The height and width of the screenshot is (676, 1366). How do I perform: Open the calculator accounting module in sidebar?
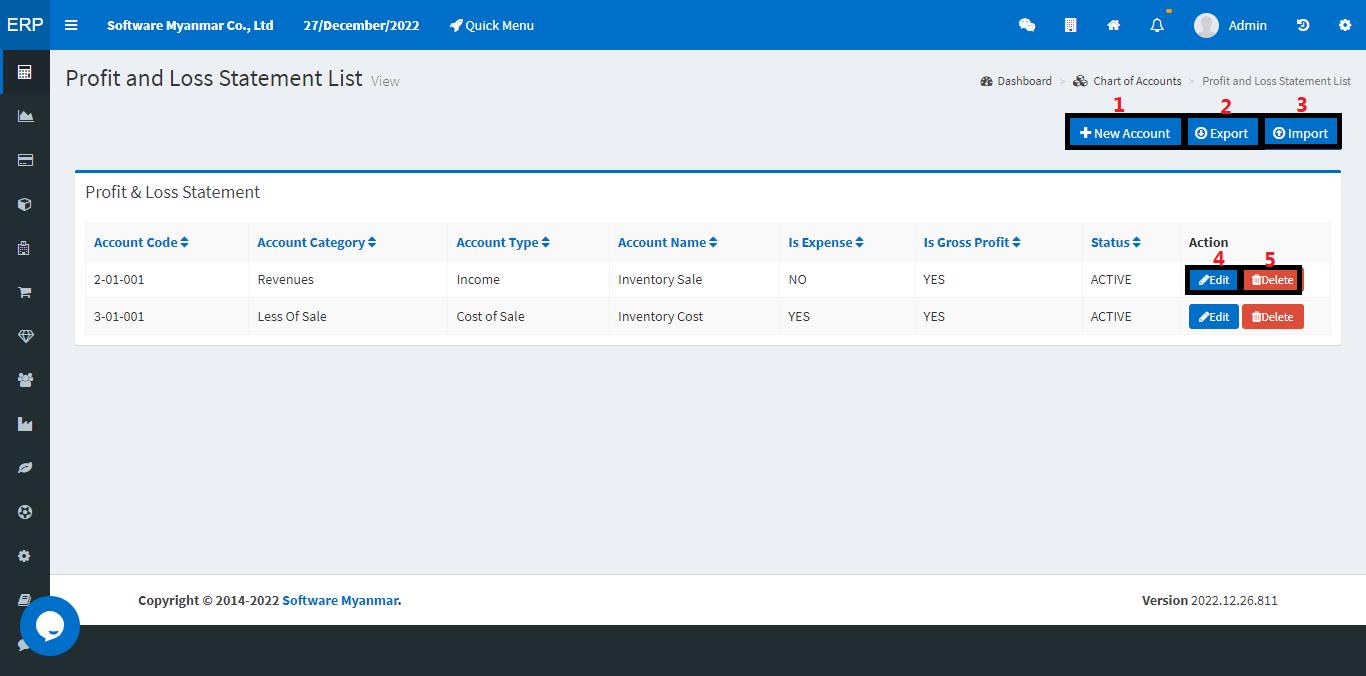click(25, 72)
